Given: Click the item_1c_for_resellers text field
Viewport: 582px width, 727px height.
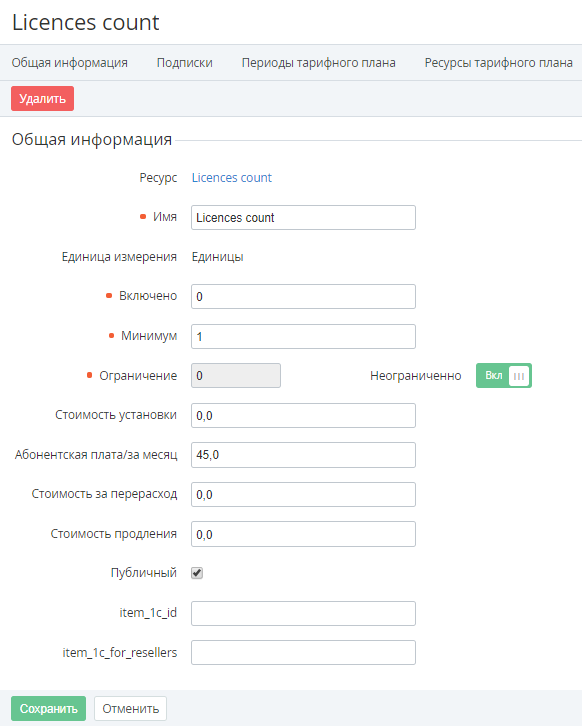Looking at the screenshot, I should click(303, 652).
